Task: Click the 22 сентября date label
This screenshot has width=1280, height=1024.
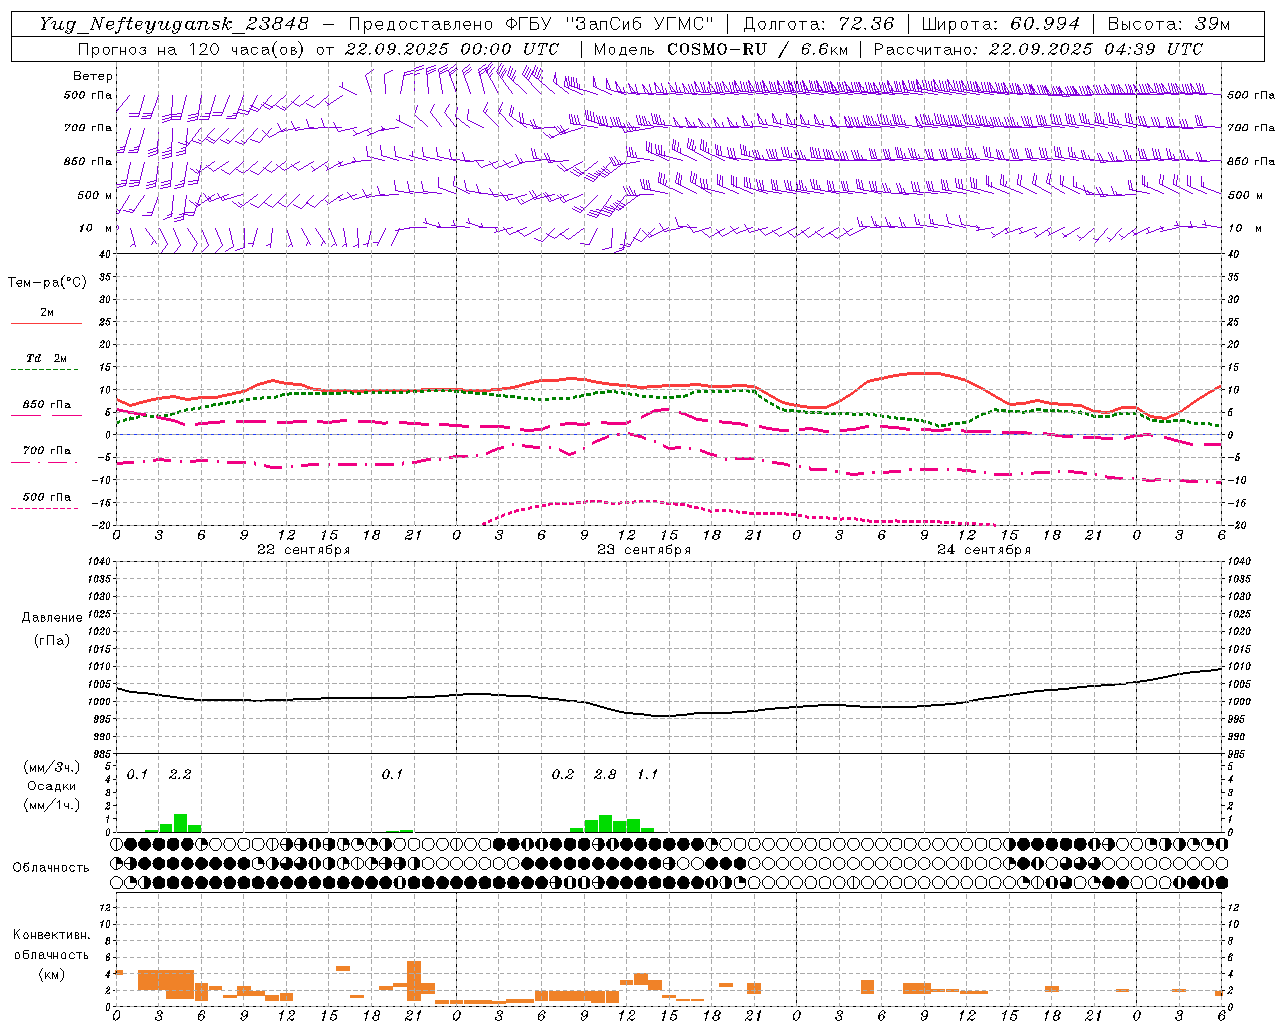Action: [x=304, y=550]
